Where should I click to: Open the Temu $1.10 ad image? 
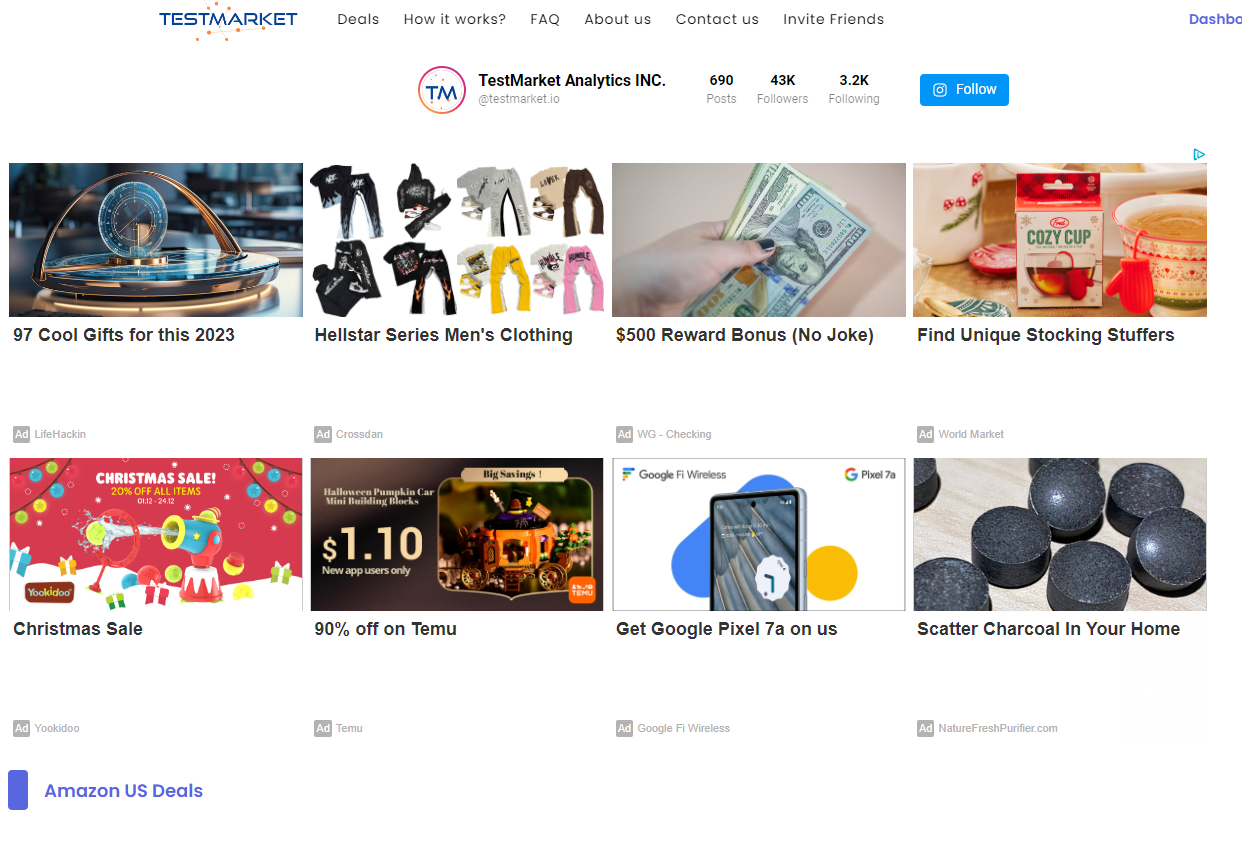coord(457,534)
